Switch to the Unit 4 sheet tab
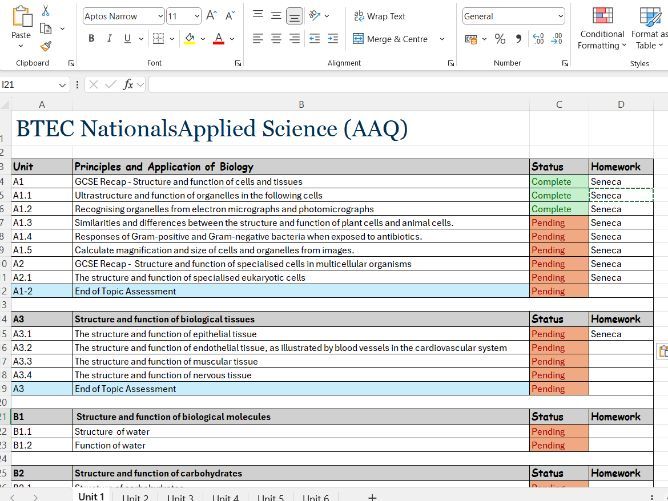 (225, 497)
